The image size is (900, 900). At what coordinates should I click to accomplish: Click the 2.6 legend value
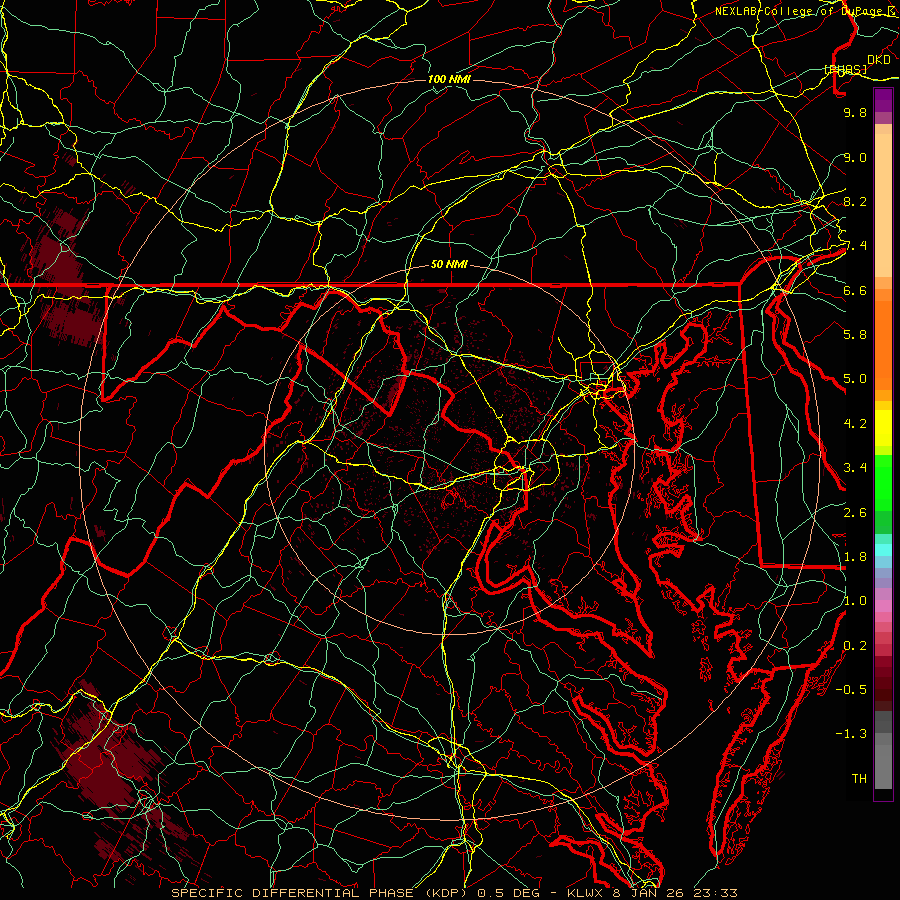pyautogui.click(x=855, y=513)
